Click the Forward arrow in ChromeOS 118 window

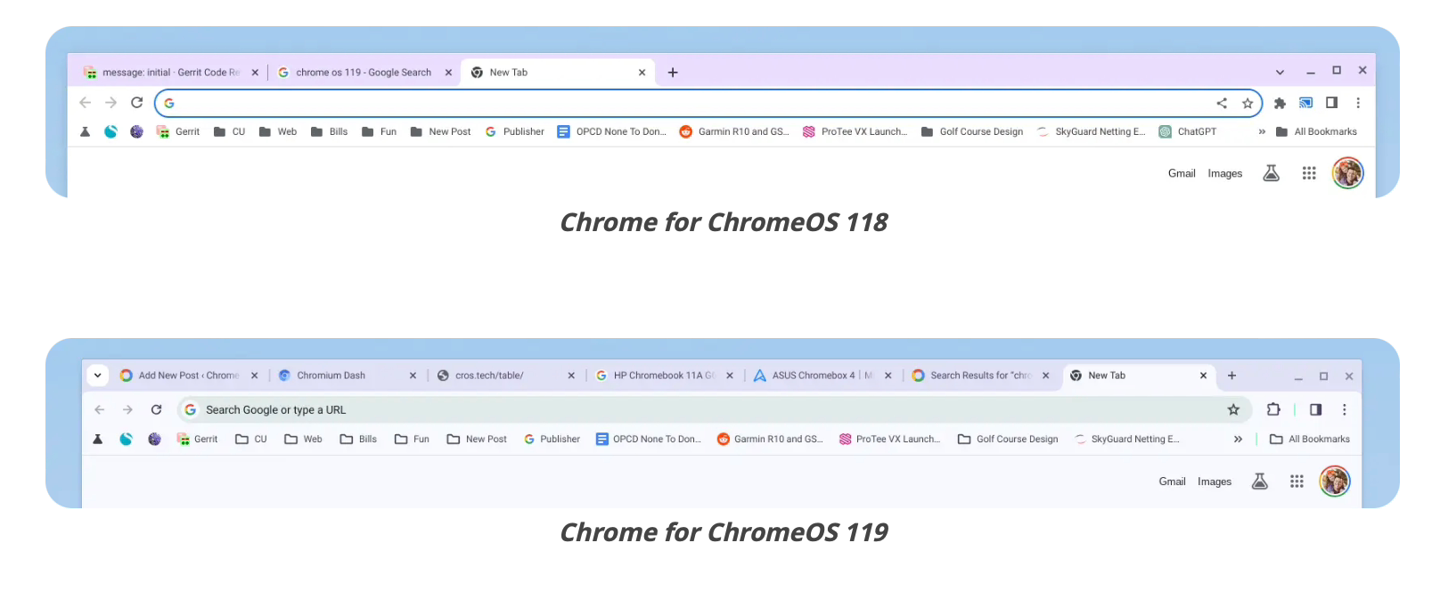(111, 103)
